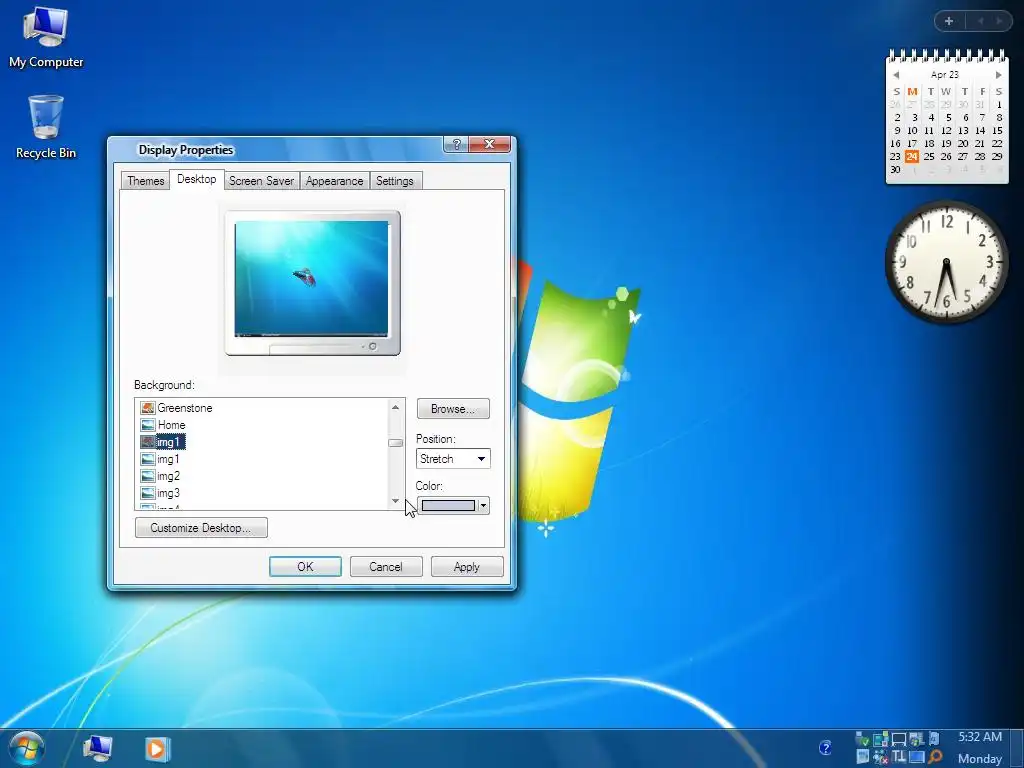The height and width of the screenshot is (768, 1024).
Task: Click date 15 in the calendar gadget
Action: pos(997,131)
